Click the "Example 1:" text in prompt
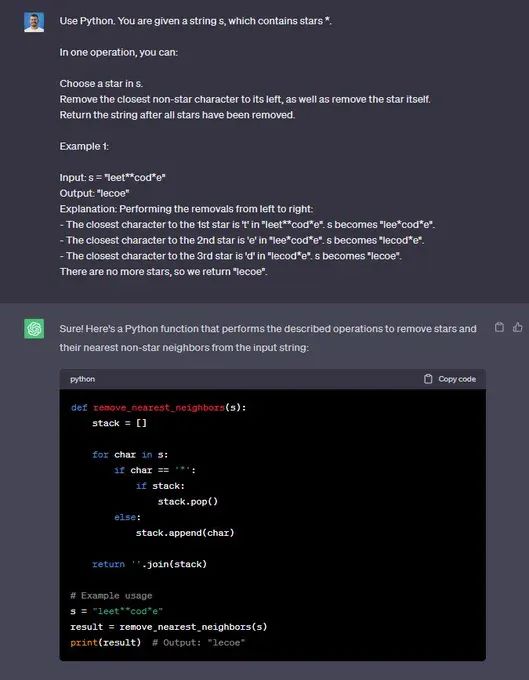 point(84,146)
